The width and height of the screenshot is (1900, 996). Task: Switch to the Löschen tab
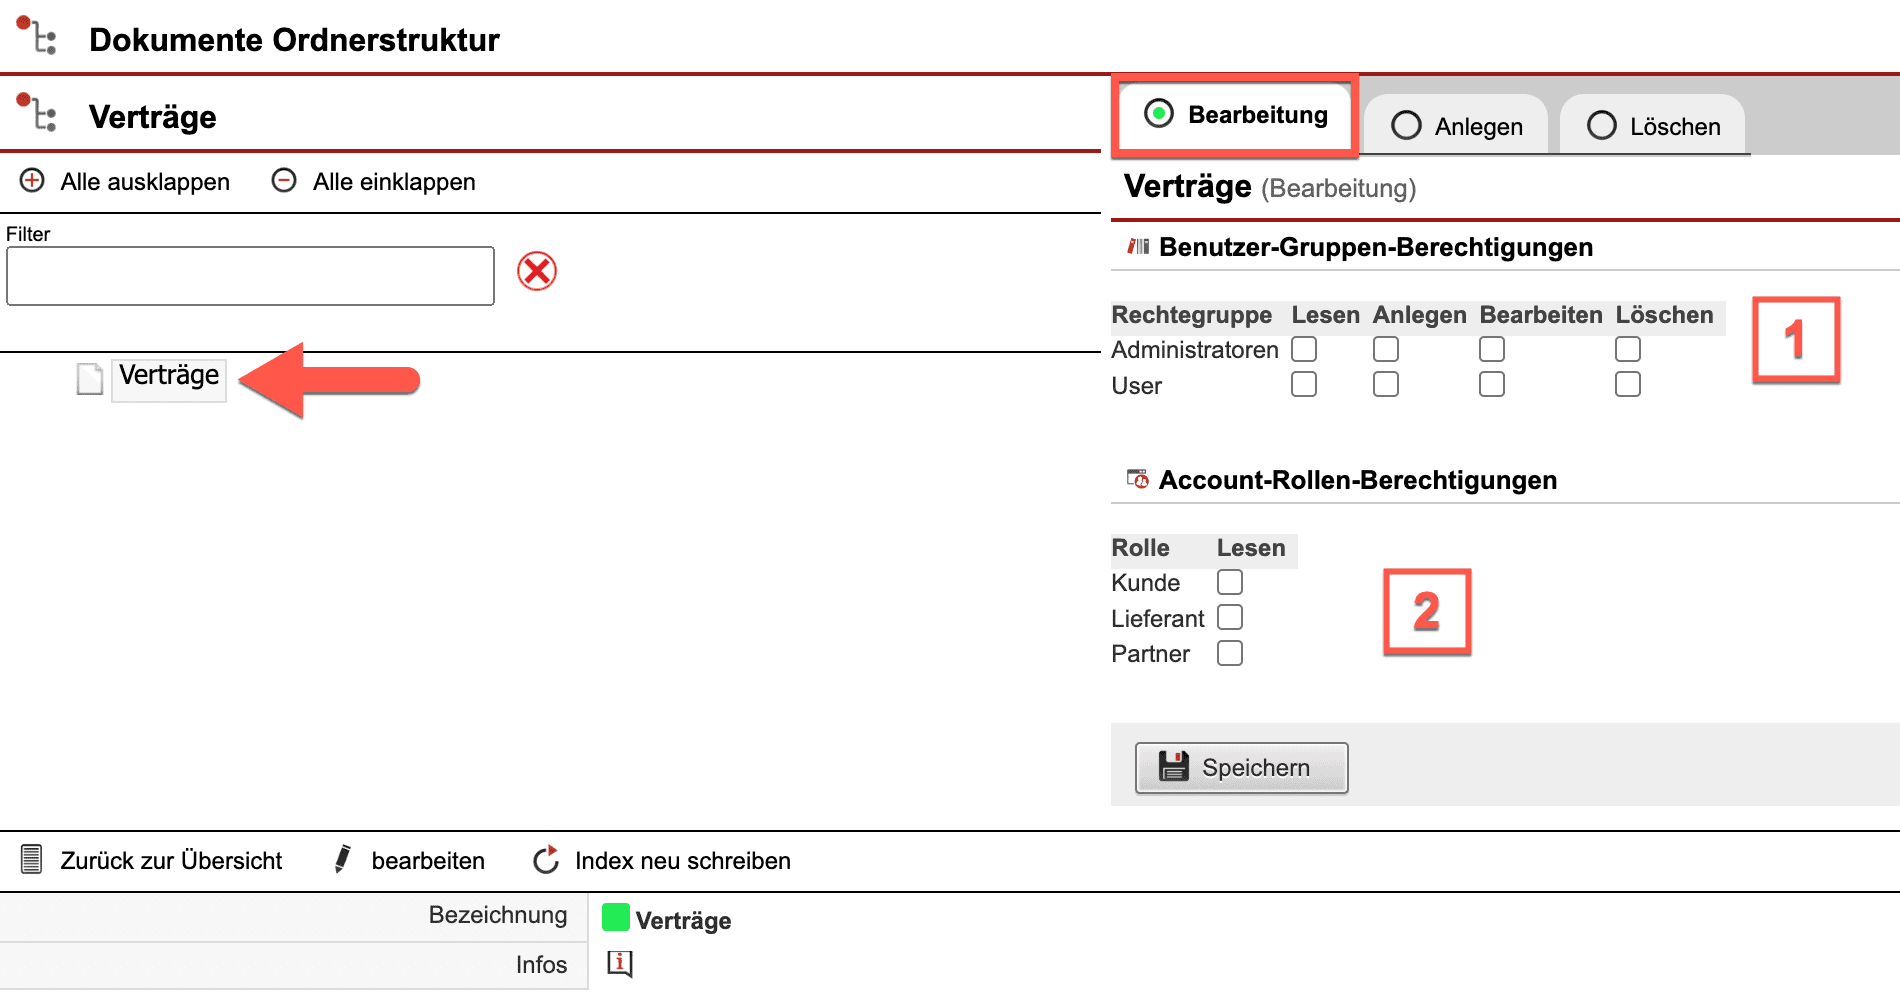coord(1653,127)
